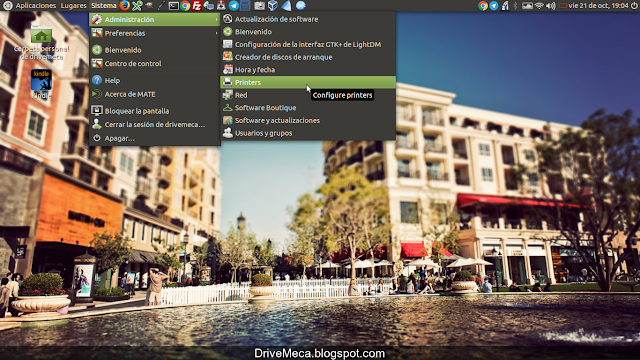
Task: Open the Printers configuration entry
Action: point(308,82)
